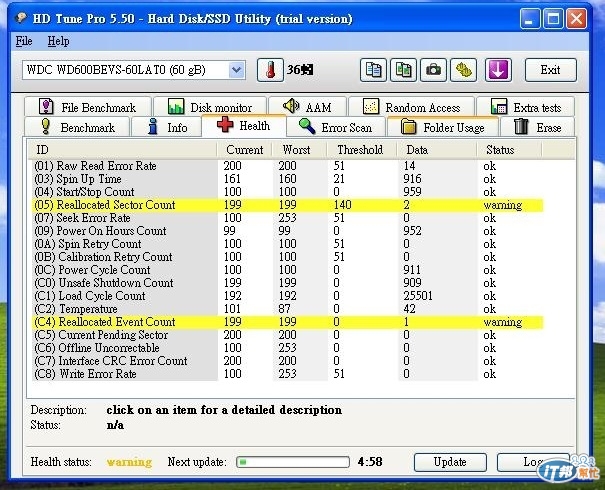Copy info to clipboard icon
Image resolution: width=605 pixels, height=490 pixels.
click(373, 70)
